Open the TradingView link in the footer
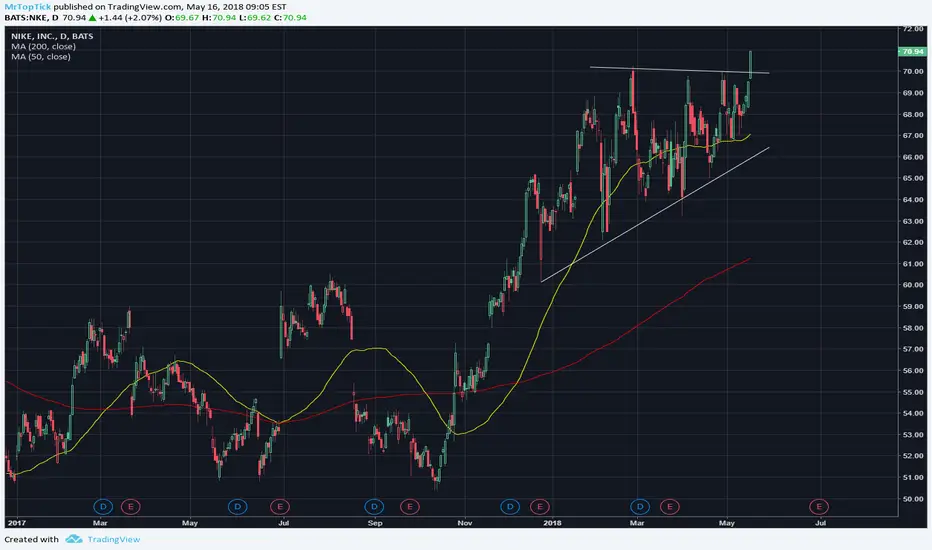This screenshot has height=550, width=932. [114, 539]
